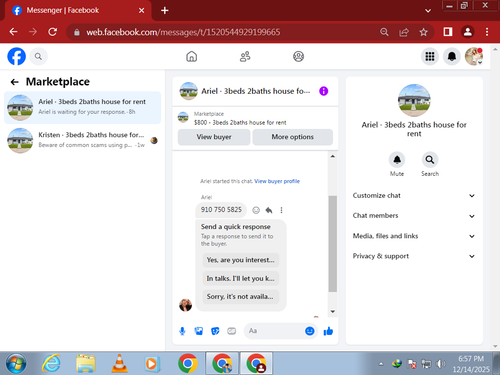Click the chat scrollbar down arrow
This screenshot has width=500, height=375.
tap(332, 311)
